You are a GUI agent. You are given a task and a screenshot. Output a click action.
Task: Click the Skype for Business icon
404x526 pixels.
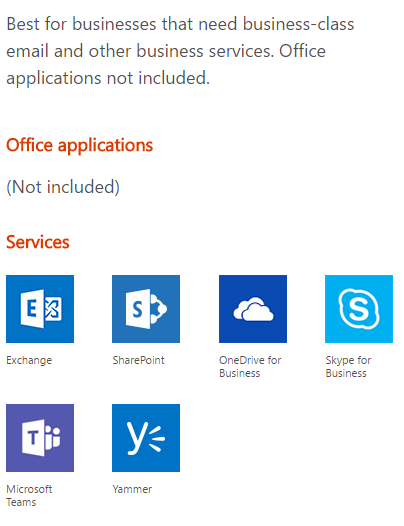[359, 309]
